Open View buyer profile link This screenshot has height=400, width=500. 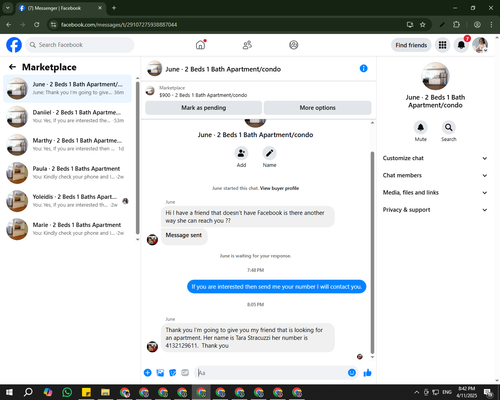[x=279, y=188]
